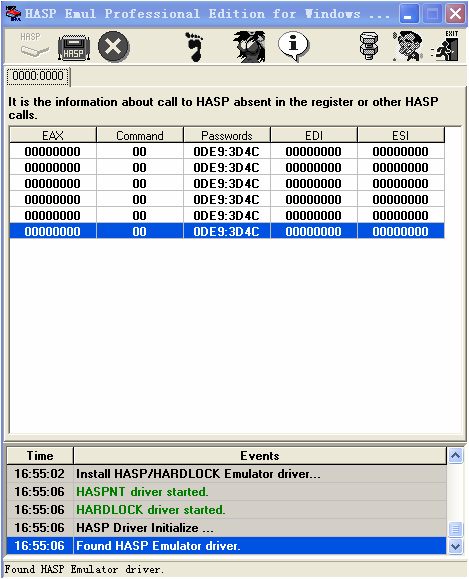Screen dimensions: 469x579
Task: Click the EAX column header
Action: (53, 135)
